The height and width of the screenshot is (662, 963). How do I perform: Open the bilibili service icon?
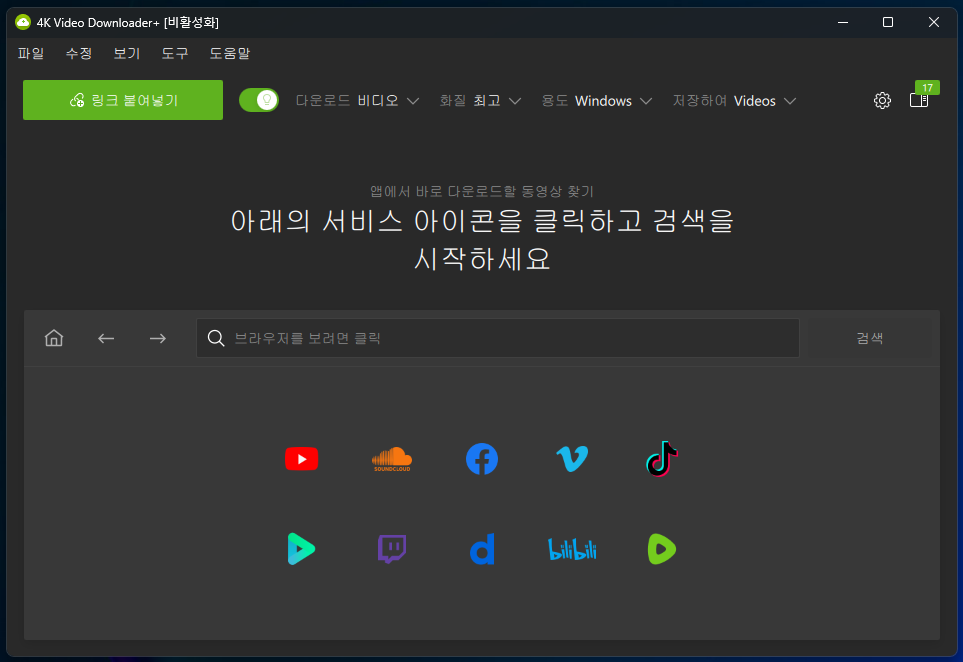click(572, 549)
